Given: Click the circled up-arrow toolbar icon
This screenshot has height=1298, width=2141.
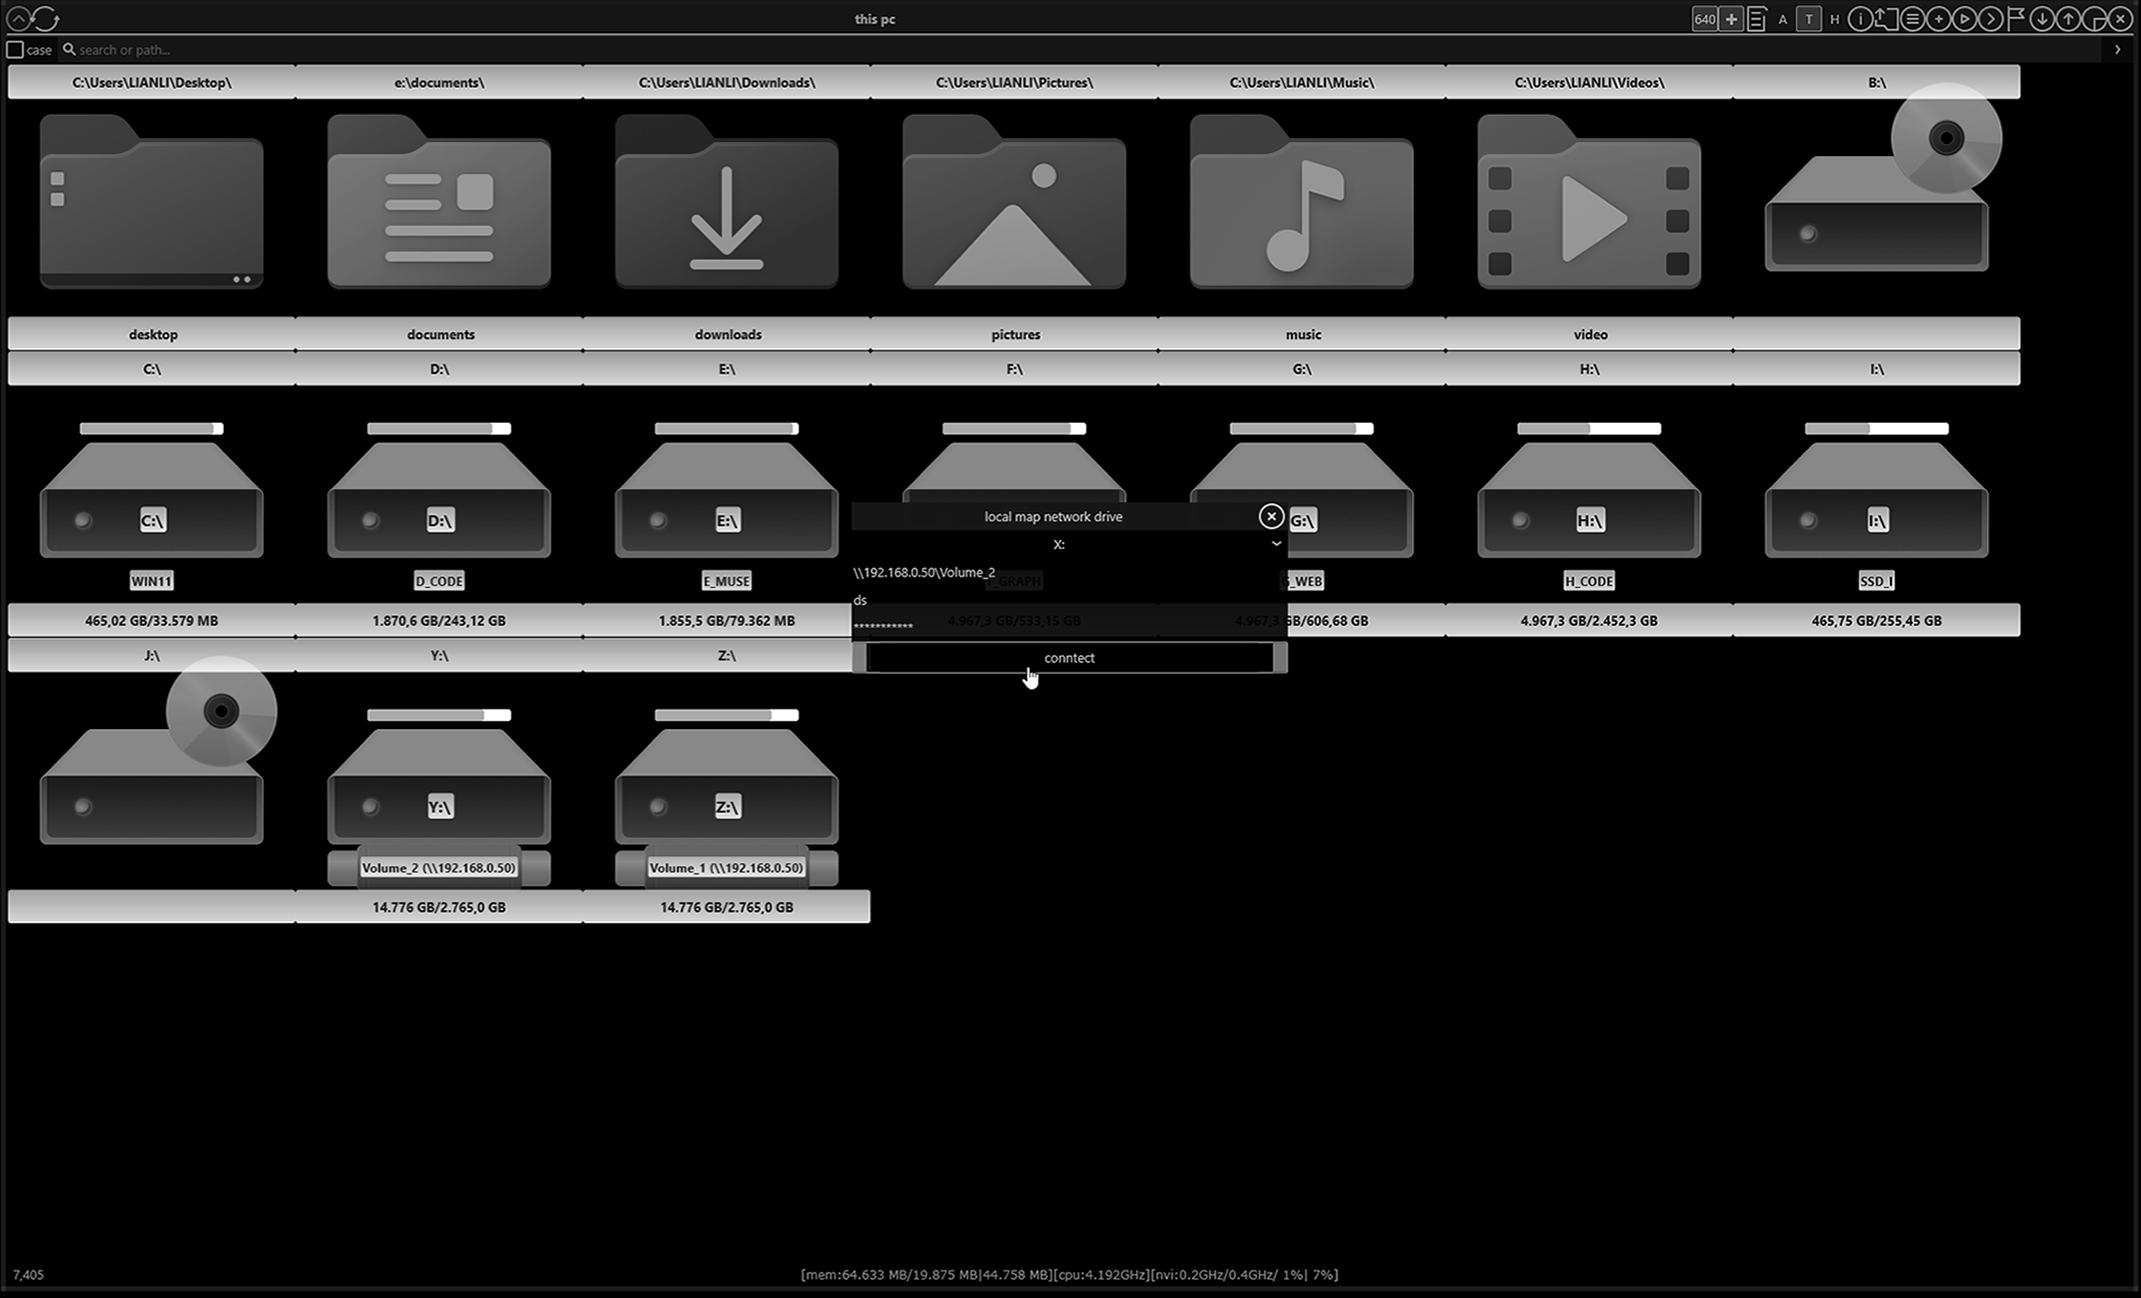Looking at the screenshot, I should click(x=2067, y=19).
